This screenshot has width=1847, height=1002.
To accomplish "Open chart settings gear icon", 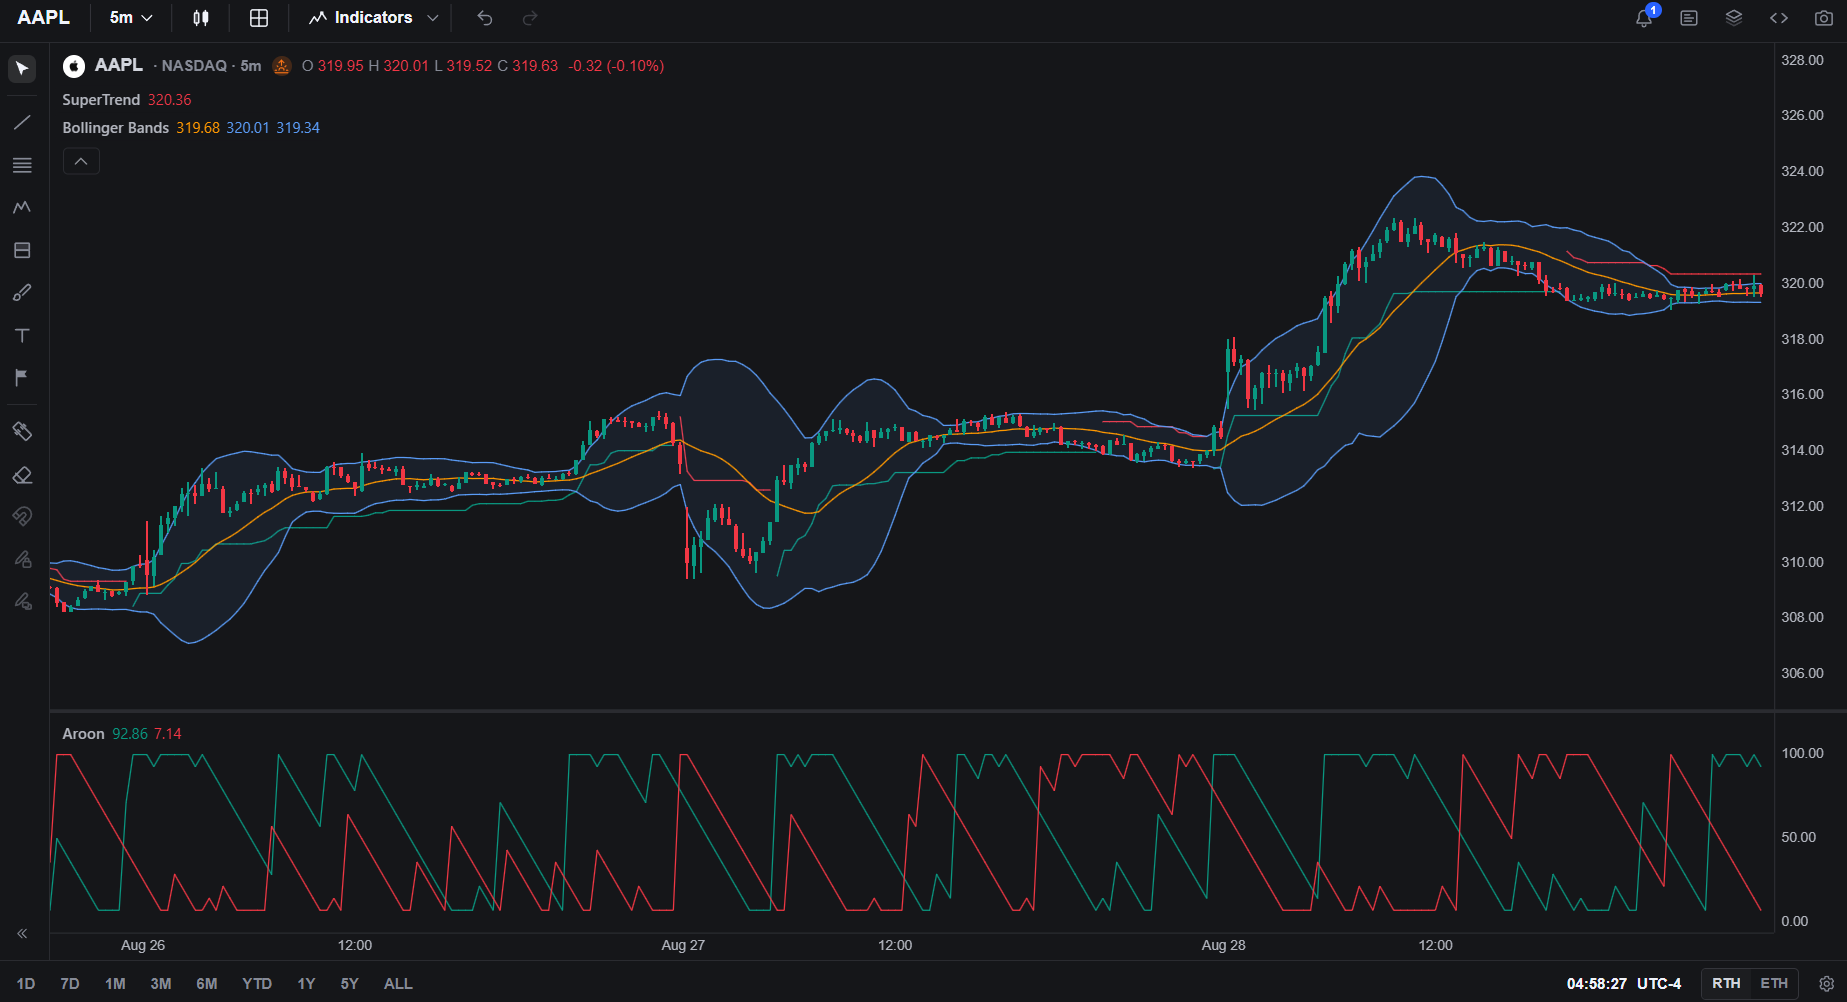I will (1826, 984).
